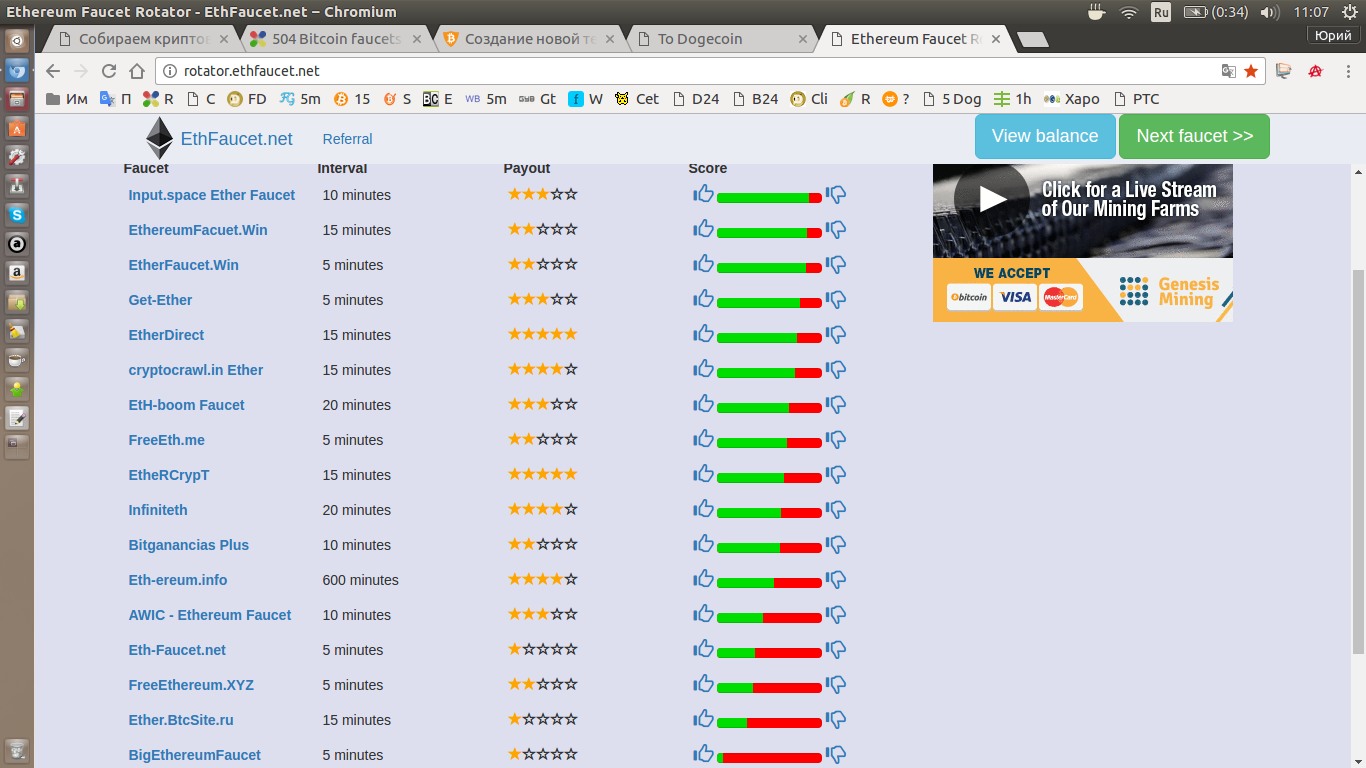
Task: Thumbs down EtheRCrypT
Action: (x=836, y=475)
